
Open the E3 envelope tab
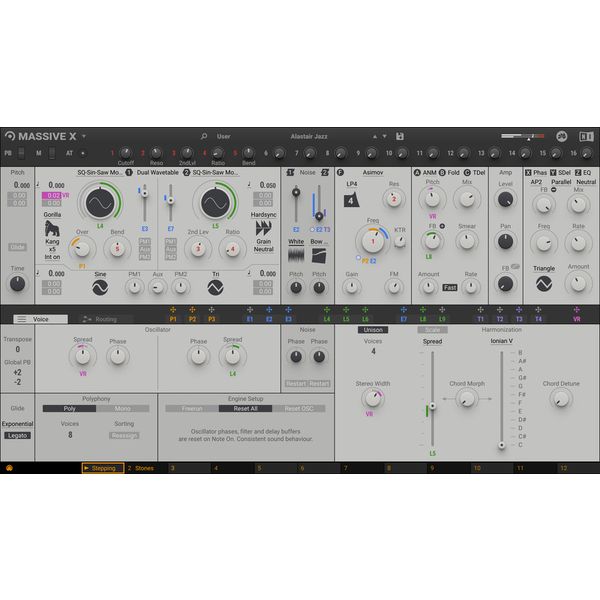289,319
